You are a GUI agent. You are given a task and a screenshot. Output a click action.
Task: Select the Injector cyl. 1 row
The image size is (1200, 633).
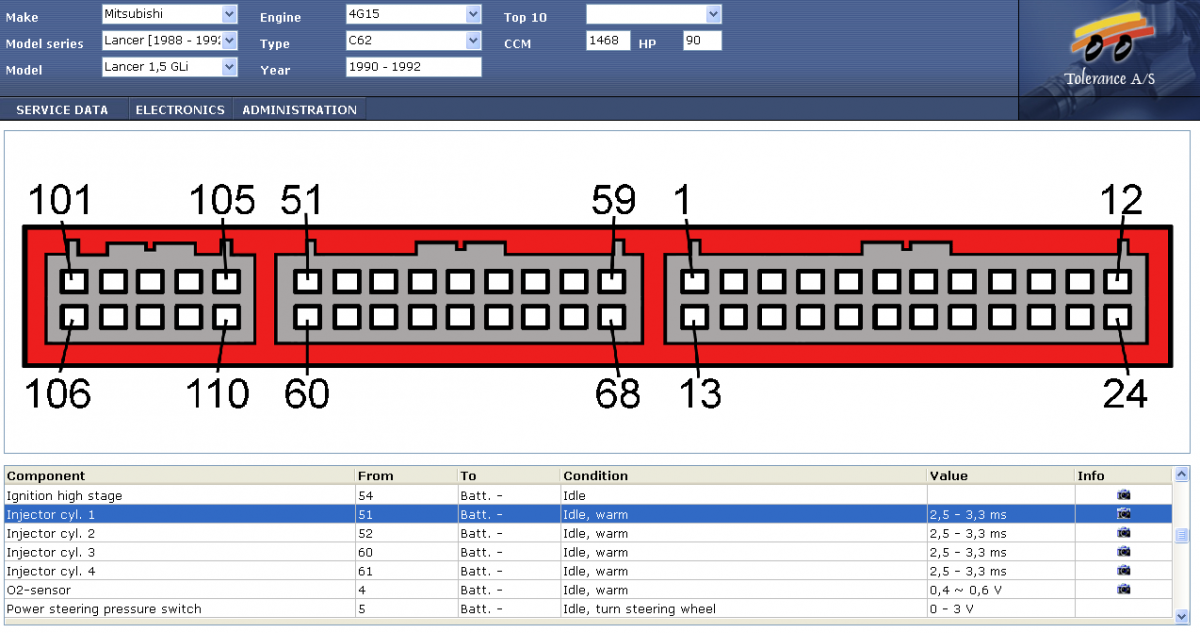point(588,514)
